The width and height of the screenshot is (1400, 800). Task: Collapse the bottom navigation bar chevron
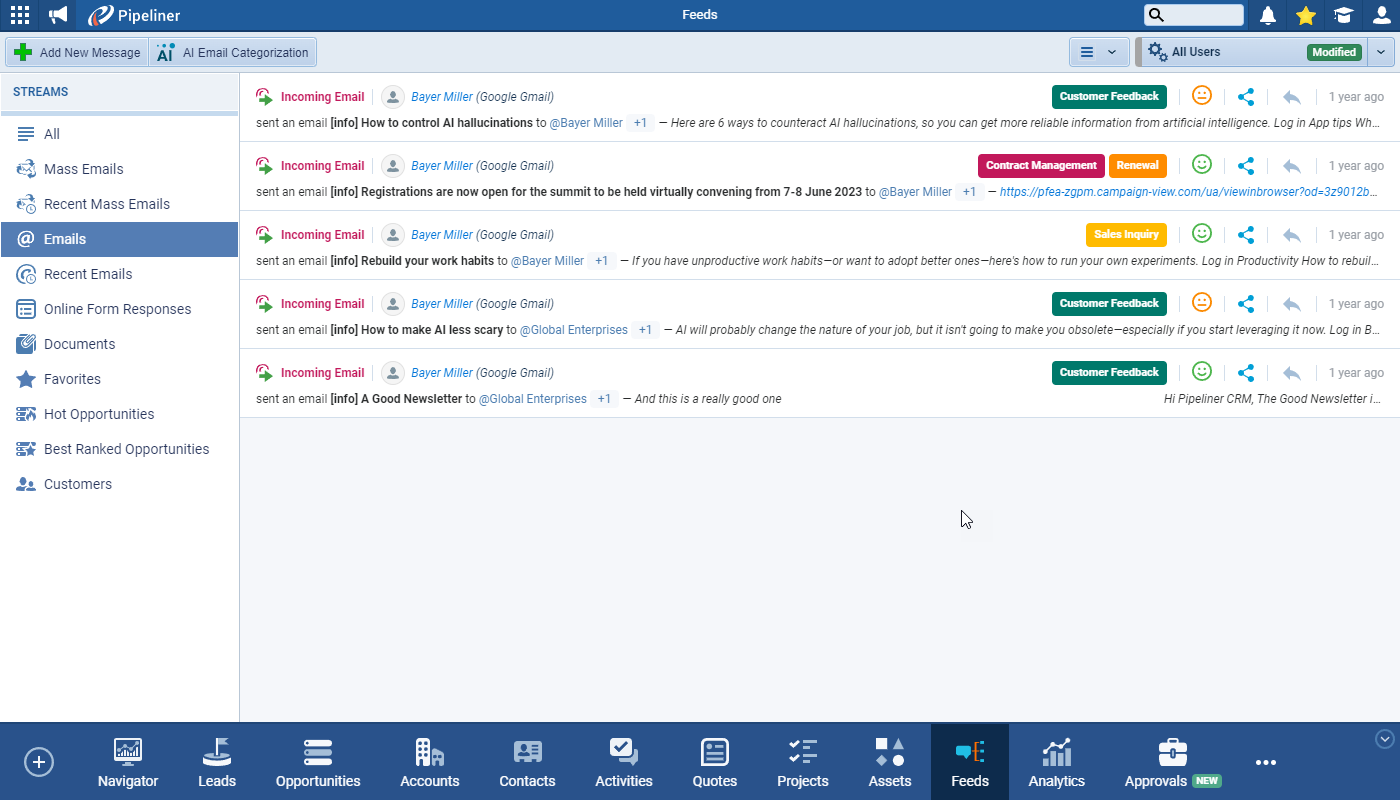[1385, 739]
